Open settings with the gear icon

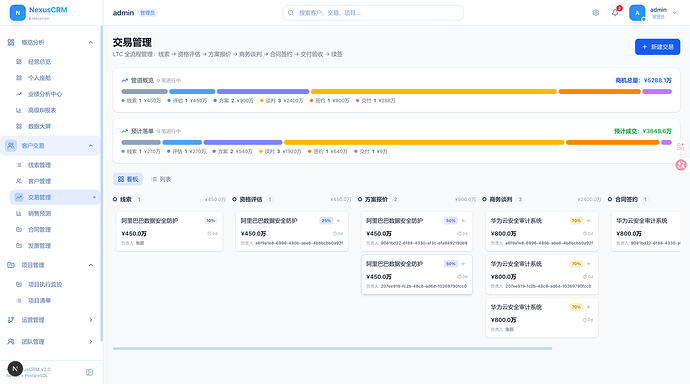[595, 13]
